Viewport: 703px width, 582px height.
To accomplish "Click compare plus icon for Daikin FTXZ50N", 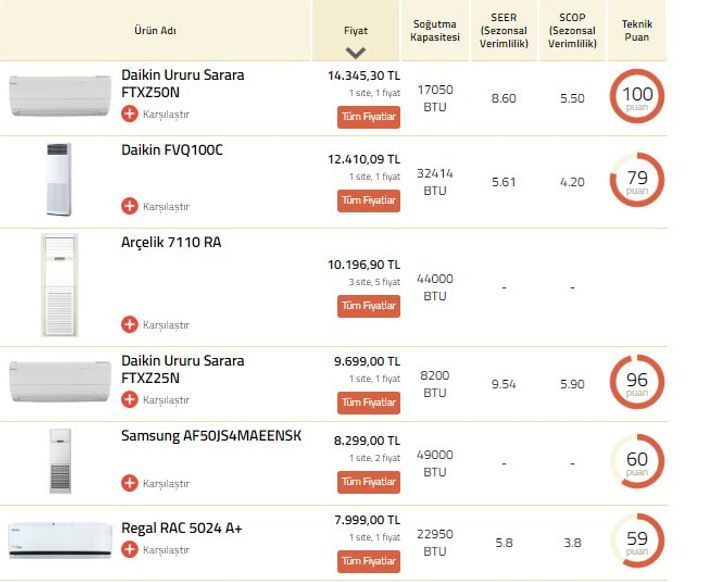I will point(129,114).
